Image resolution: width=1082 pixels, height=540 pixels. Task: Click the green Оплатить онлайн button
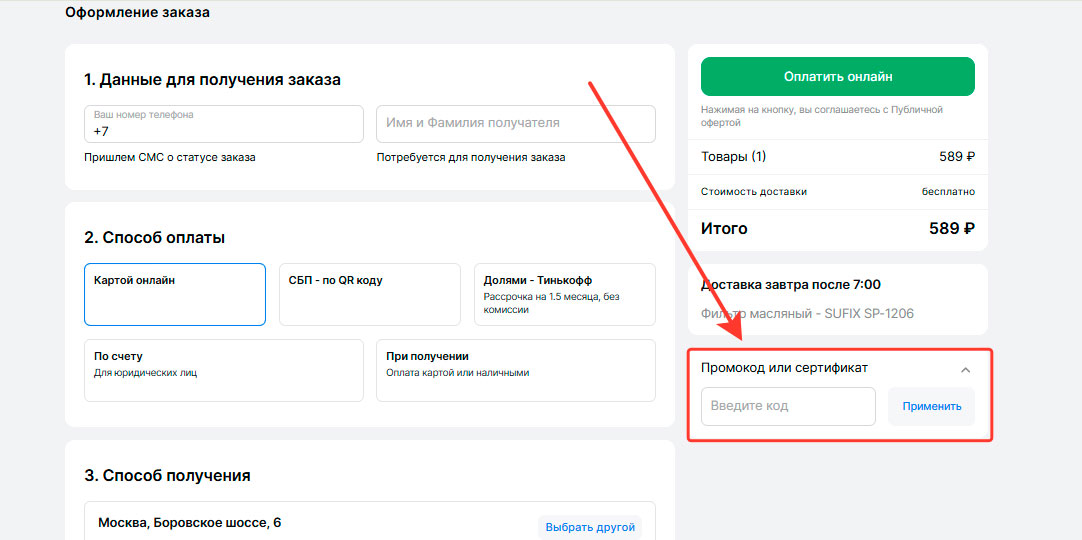(x=838, y=77)
